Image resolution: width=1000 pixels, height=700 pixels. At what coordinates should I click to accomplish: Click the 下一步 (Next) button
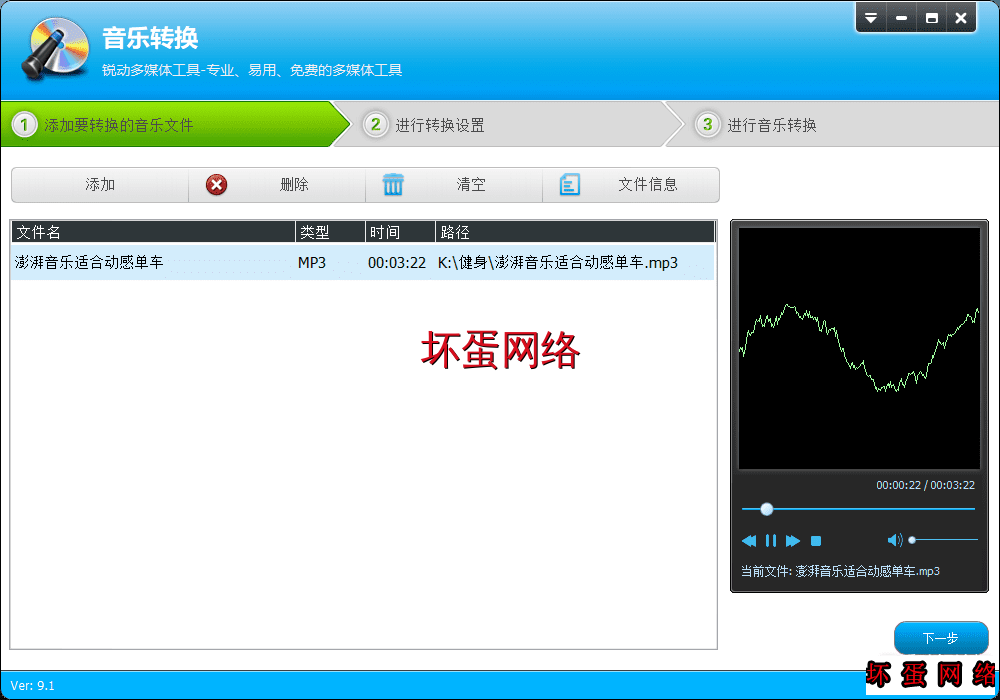tap(941, 638)
